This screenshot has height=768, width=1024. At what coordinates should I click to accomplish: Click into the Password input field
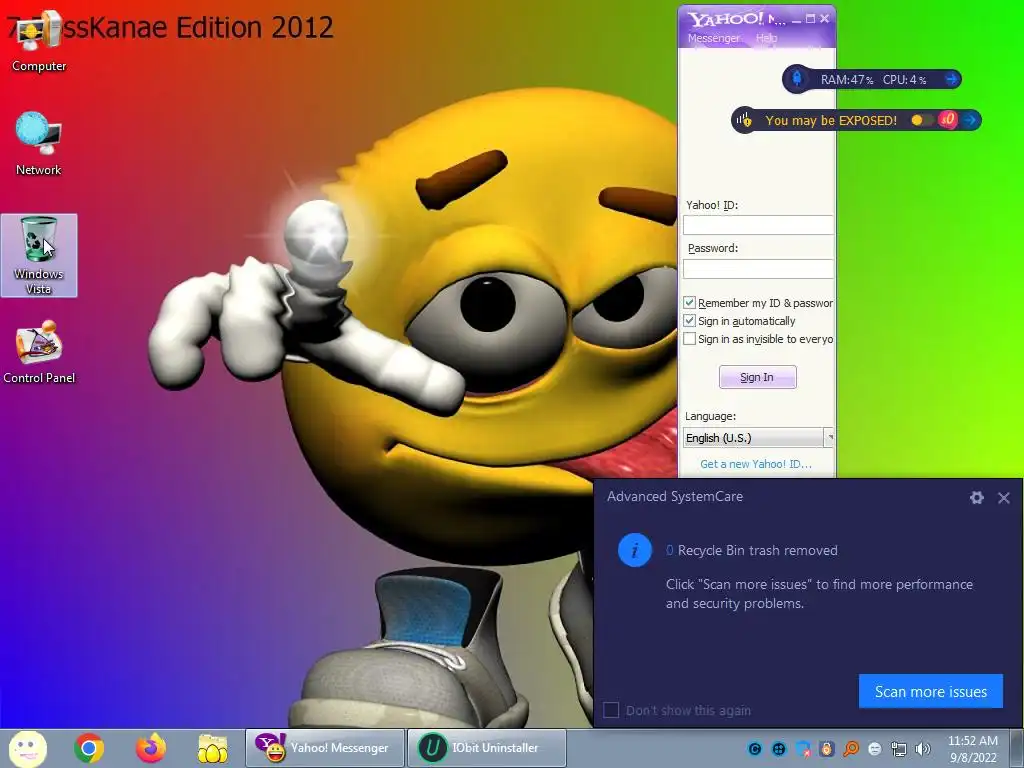[758, 268]
